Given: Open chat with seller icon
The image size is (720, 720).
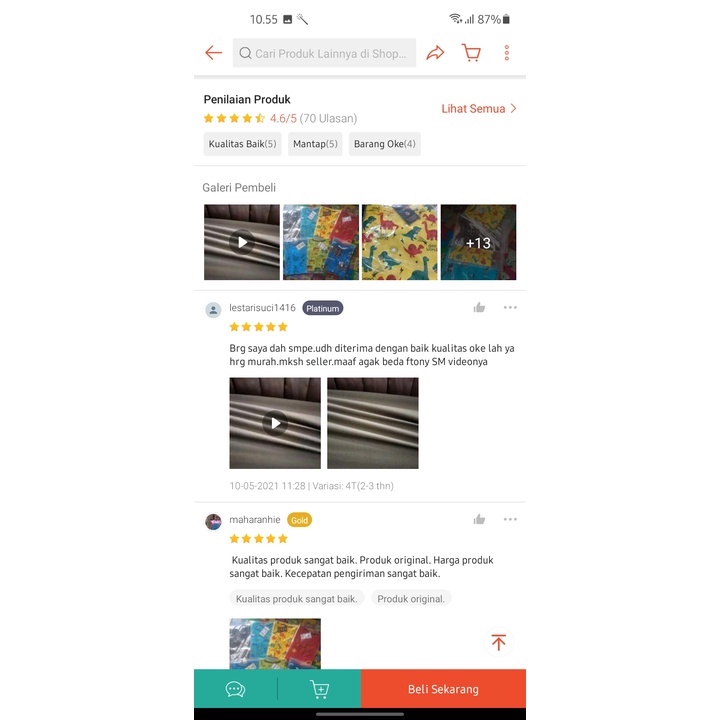Looking at the screenshot, I should 235,689.
